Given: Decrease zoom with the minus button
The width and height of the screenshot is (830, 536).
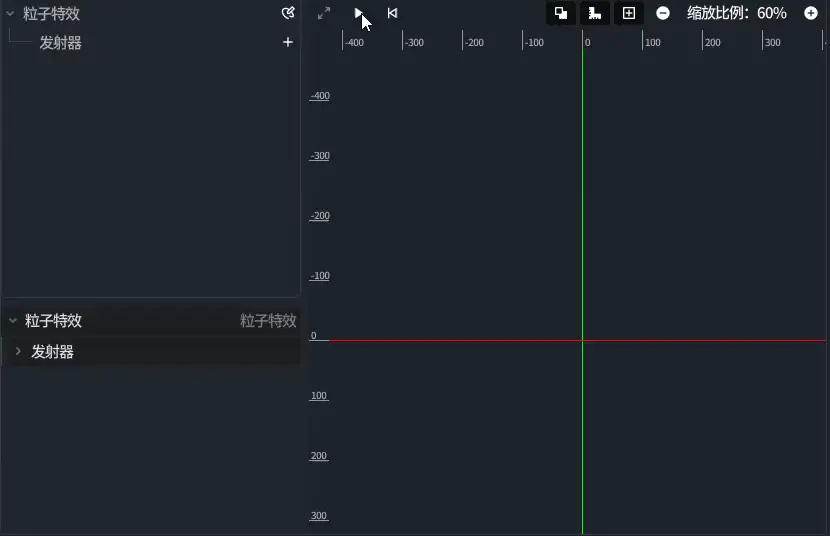Looking at the screenshot, I should pyautogui.click(x=663, y=13).
